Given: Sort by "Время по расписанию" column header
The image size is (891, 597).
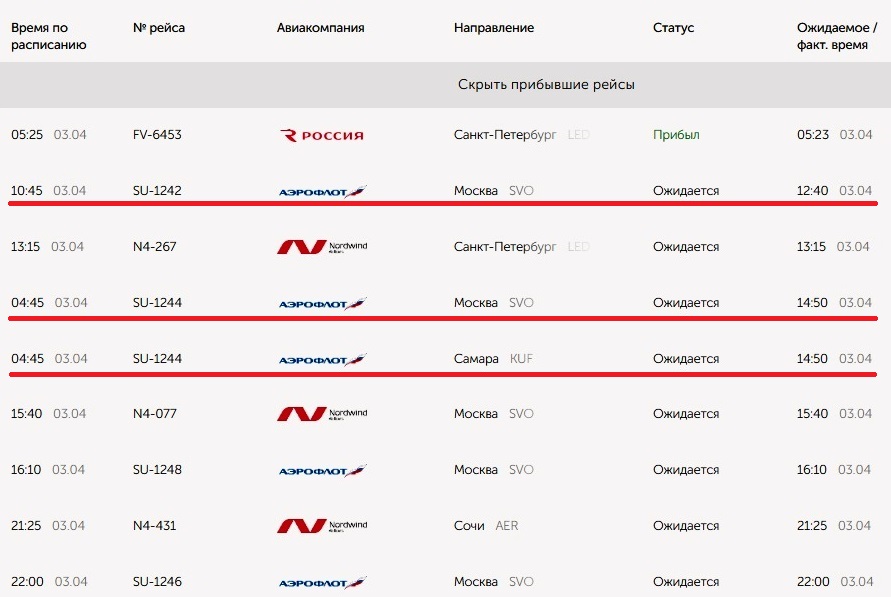Looking at the screenshot, I should (48, 36).
